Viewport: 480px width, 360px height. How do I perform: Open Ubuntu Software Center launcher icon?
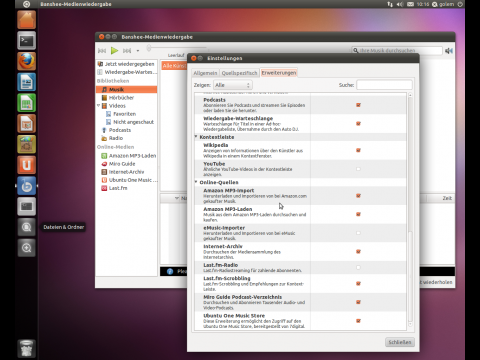pos(27,144)
